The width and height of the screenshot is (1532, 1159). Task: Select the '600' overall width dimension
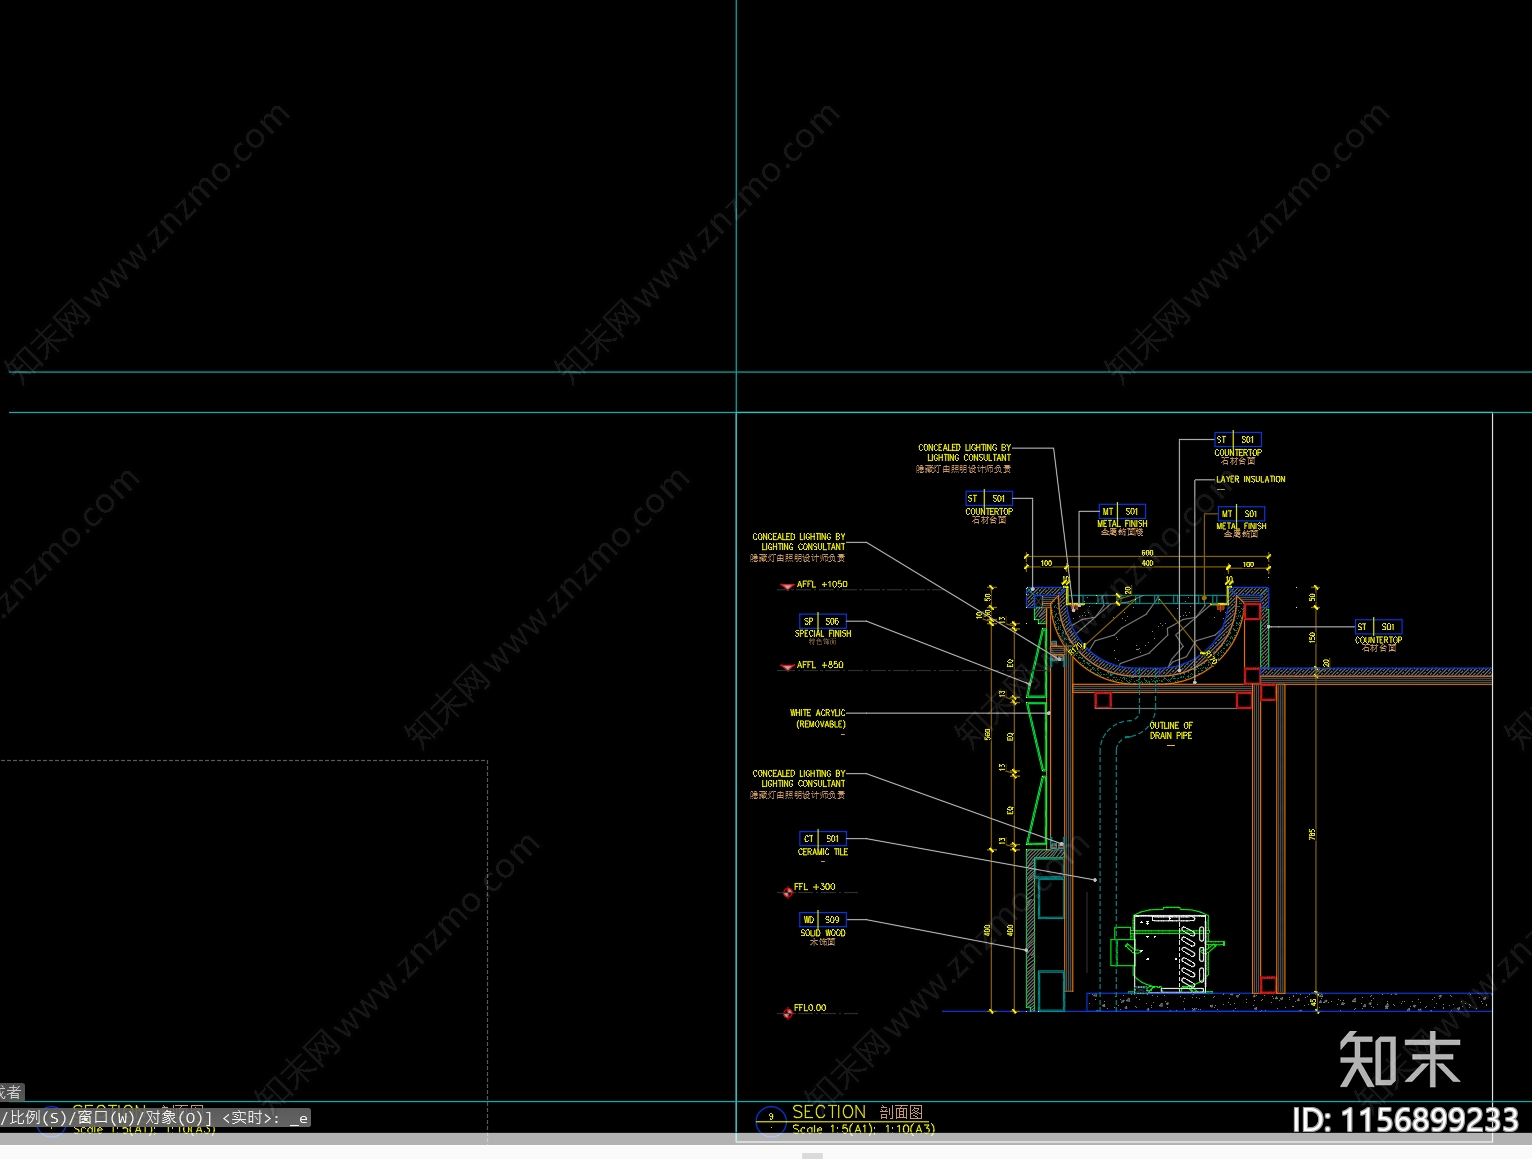point(1147,552)
